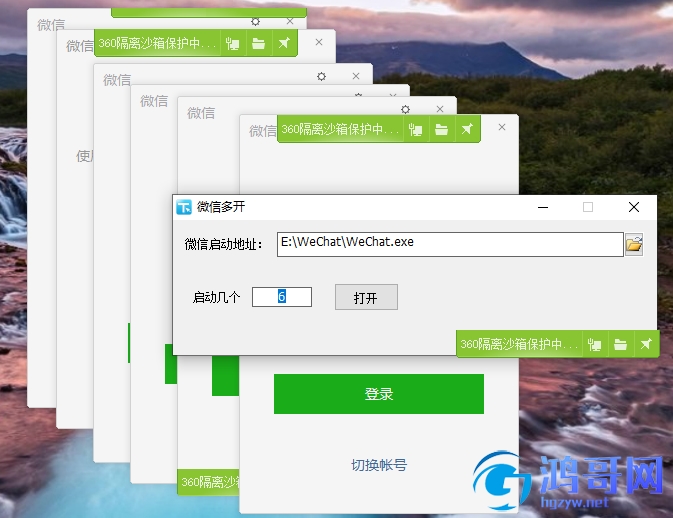673x518 pixels.
Task: Click the 微信多开 app icon in the title bar
Action: [x=184, y=207]
